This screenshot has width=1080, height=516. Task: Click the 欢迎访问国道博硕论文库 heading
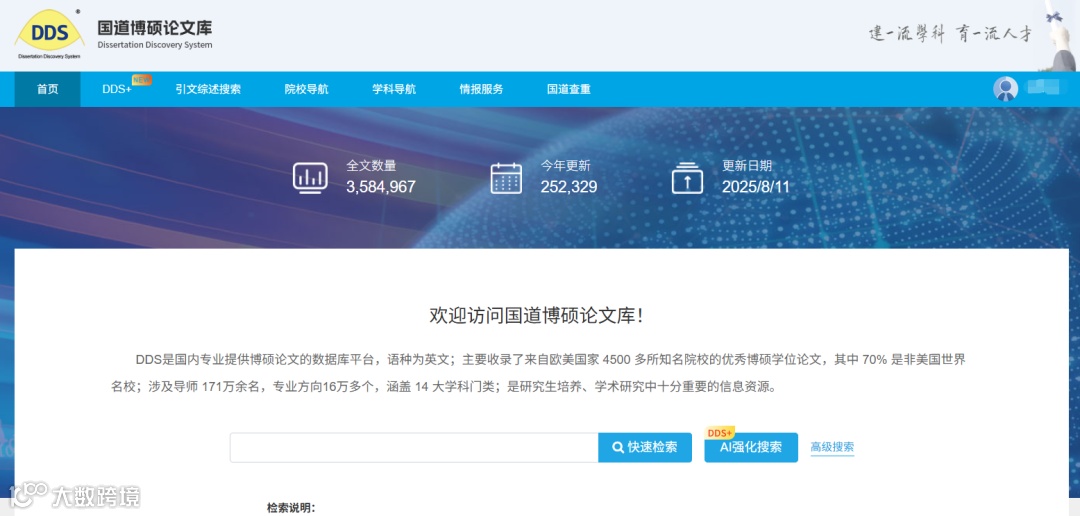tap(536, 316)
